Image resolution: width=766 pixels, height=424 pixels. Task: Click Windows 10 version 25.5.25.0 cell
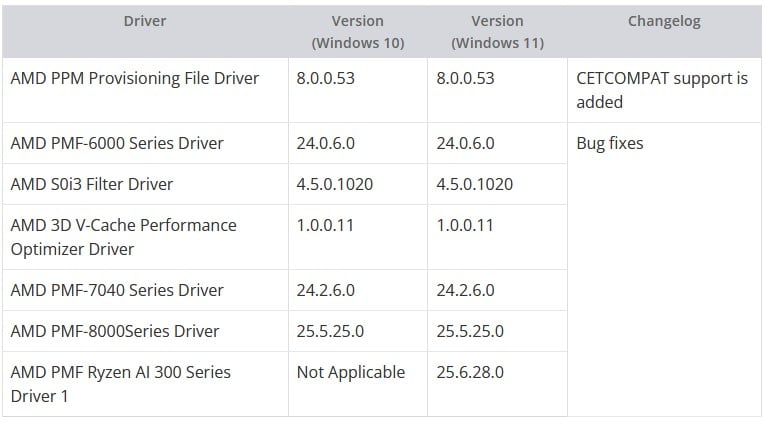(x=330, y=331)
